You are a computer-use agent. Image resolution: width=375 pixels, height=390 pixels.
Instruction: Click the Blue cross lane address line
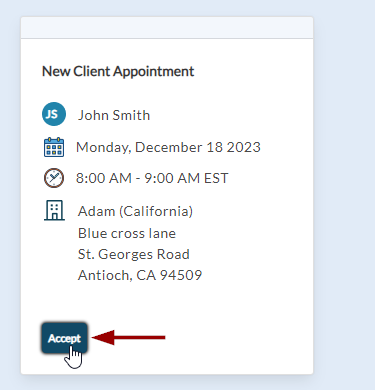click(x=127, y=233)
